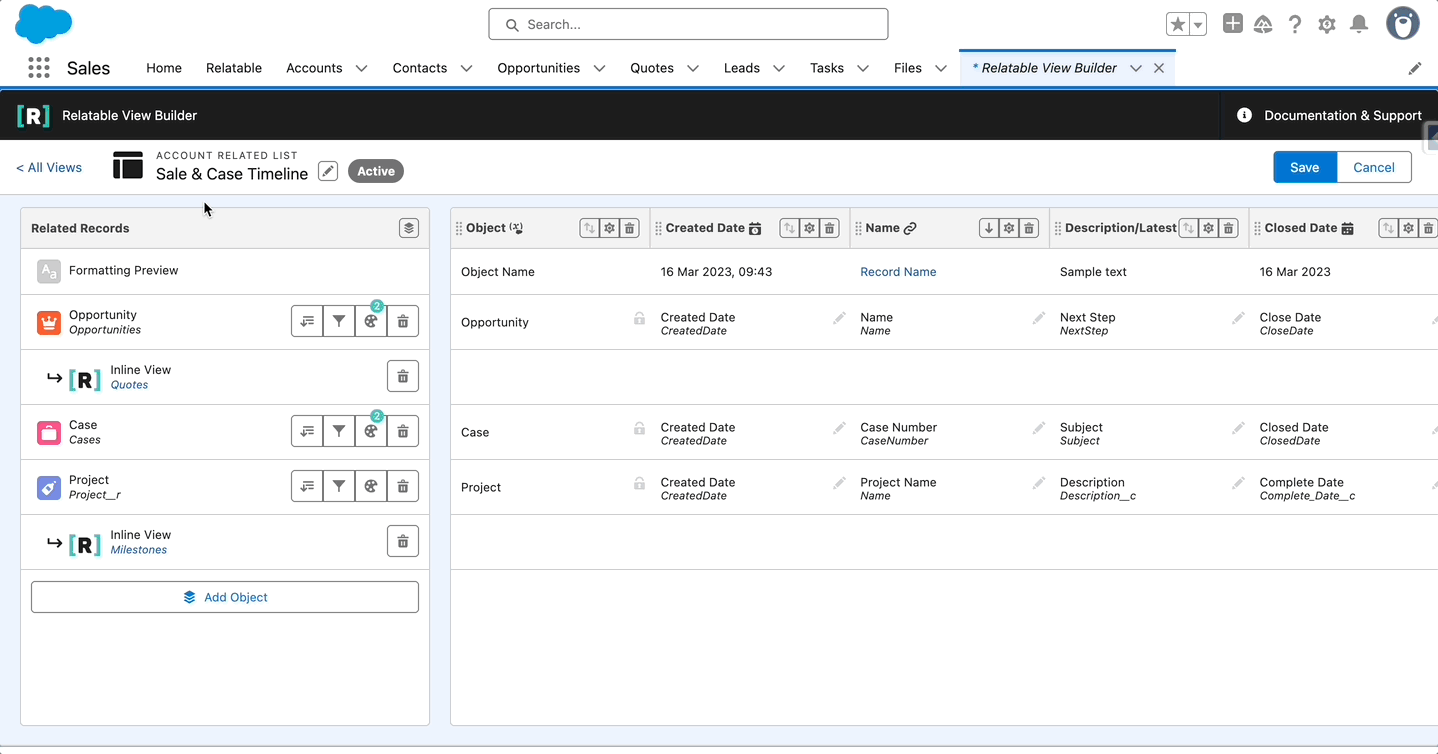Open Project formatting palette icon
This screenshot has height=754, width=1438.
[371, 486]
